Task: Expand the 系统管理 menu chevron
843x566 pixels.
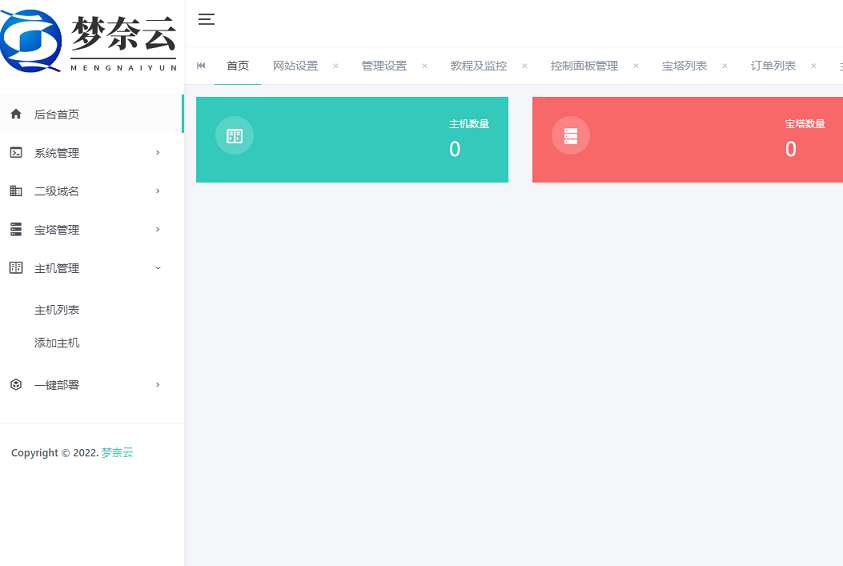Action: click(x=158, y=153)
